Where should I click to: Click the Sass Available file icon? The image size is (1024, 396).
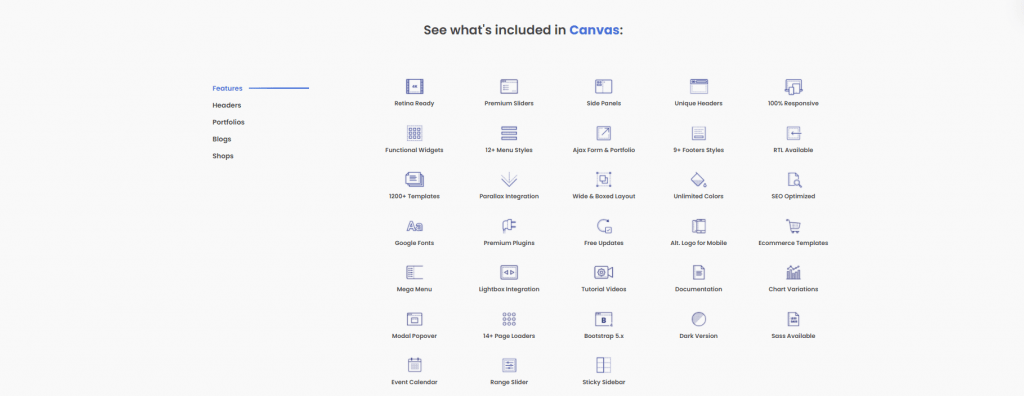point(793,319)
